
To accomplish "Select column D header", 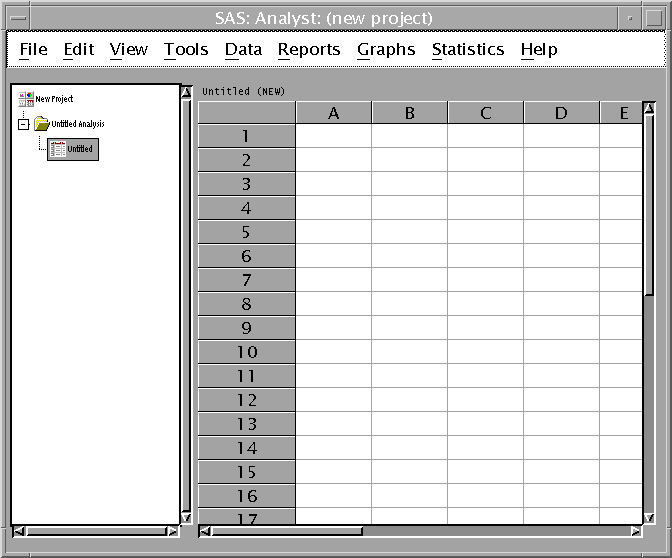I will pyautogui.click(x=561, y=113).
